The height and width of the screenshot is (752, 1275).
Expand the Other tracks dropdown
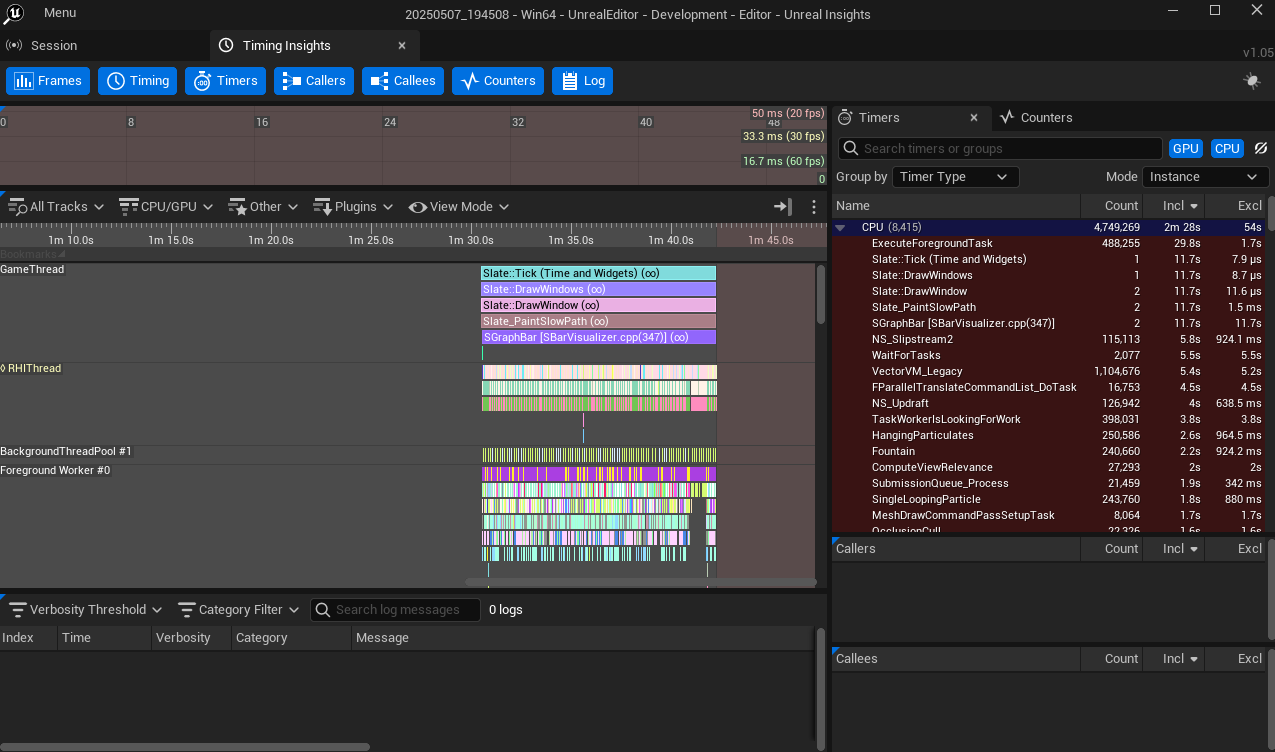(263, 207)
